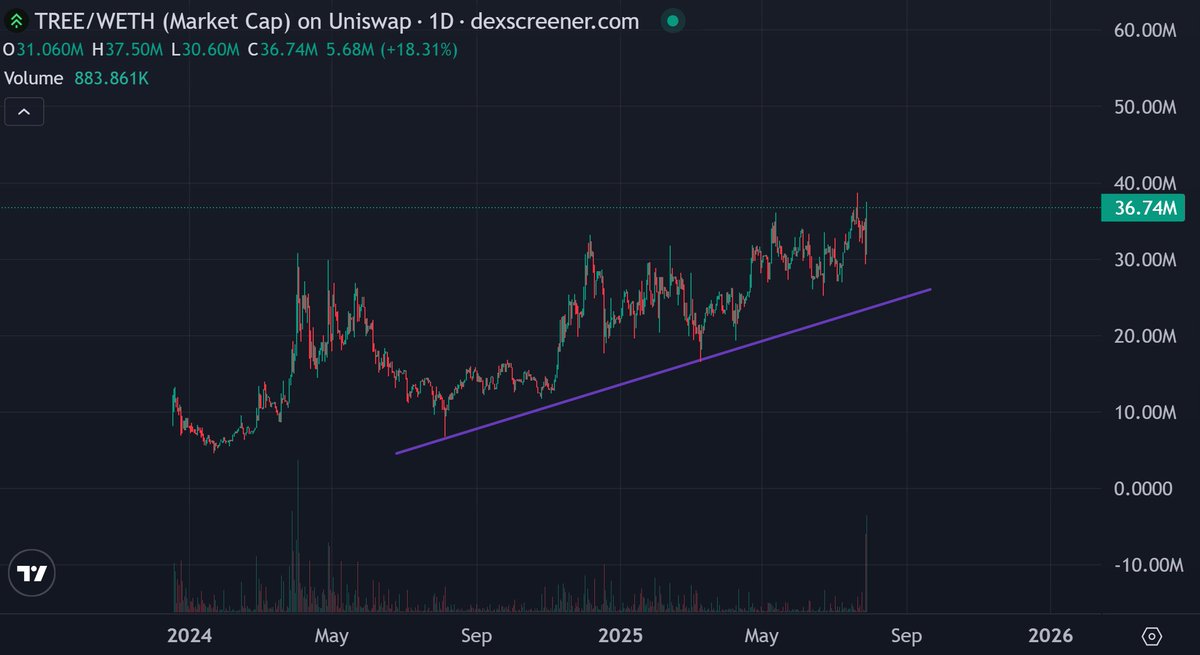Click the 36.74M price tag on the axis
The image size is (1200, 655).
point(1144,209)
